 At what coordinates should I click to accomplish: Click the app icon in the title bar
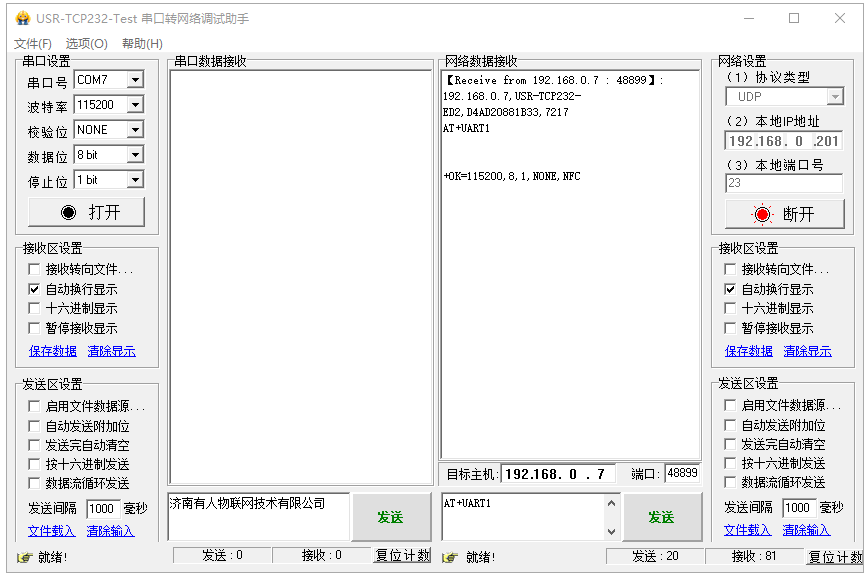click(x=22, y=18)
